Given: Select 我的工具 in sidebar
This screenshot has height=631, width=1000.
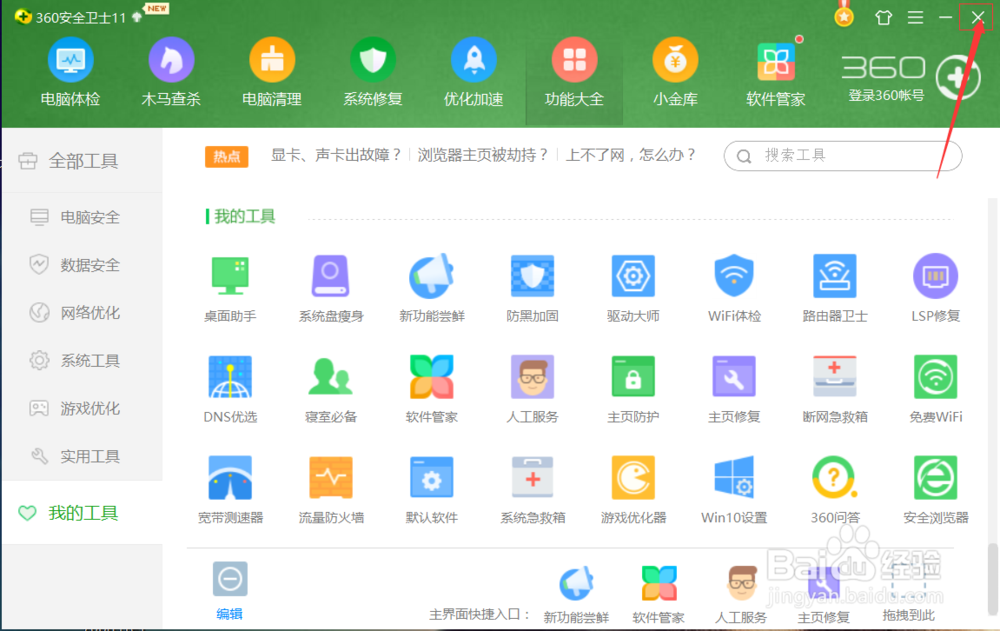Looking at the screenshot, I should pos(82,513).
